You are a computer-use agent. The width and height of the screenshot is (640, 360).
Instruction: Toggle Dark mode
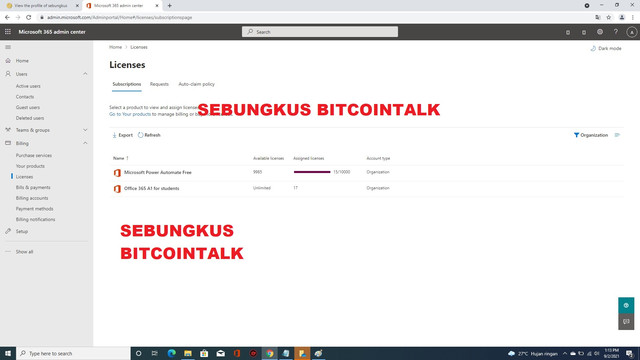[x=606, y=48]
